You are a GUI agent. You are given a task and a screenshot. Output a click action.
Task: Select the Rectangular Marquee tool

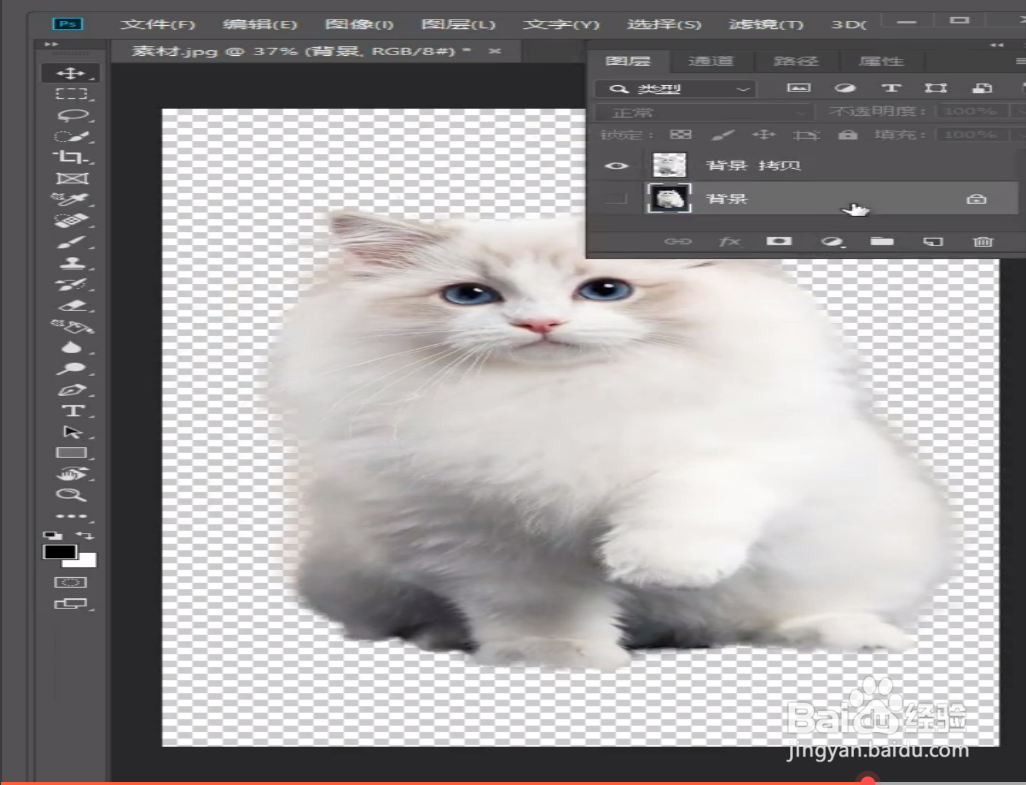coord(71,94)
